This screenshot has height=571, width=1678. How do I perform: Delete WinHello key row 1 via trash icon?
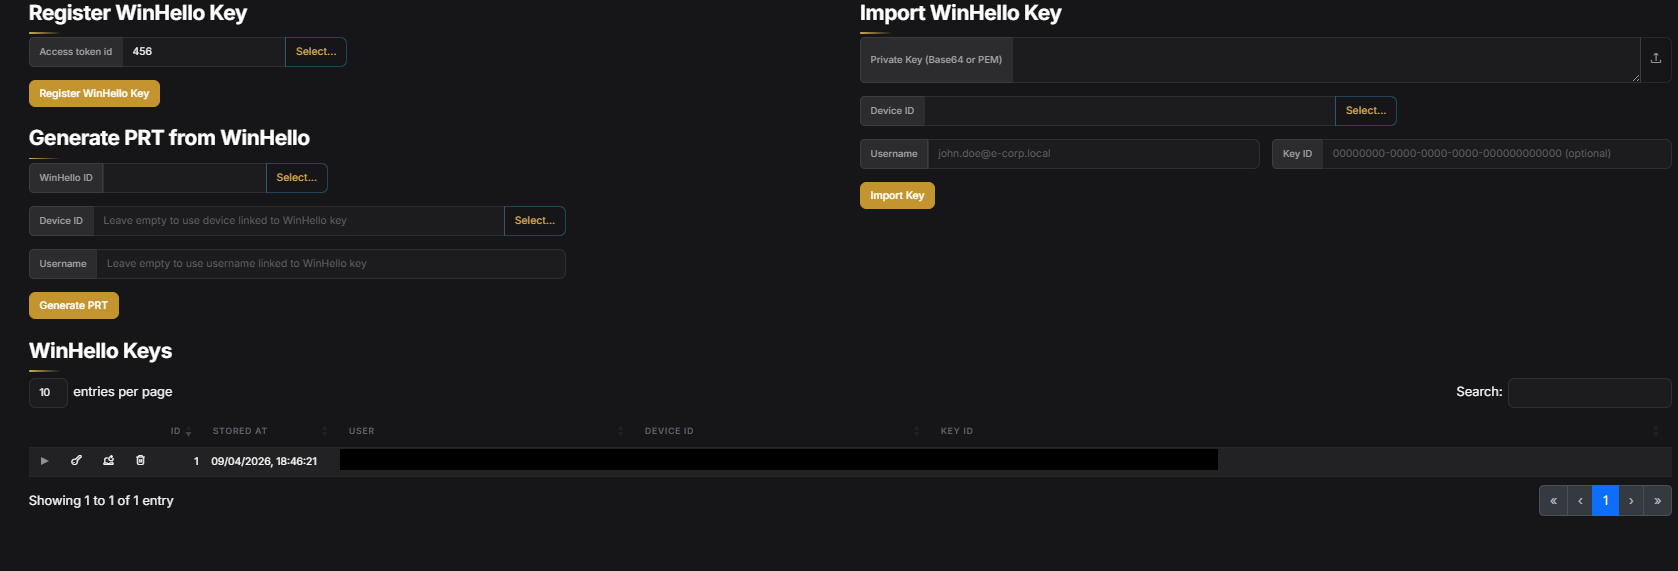141,461
